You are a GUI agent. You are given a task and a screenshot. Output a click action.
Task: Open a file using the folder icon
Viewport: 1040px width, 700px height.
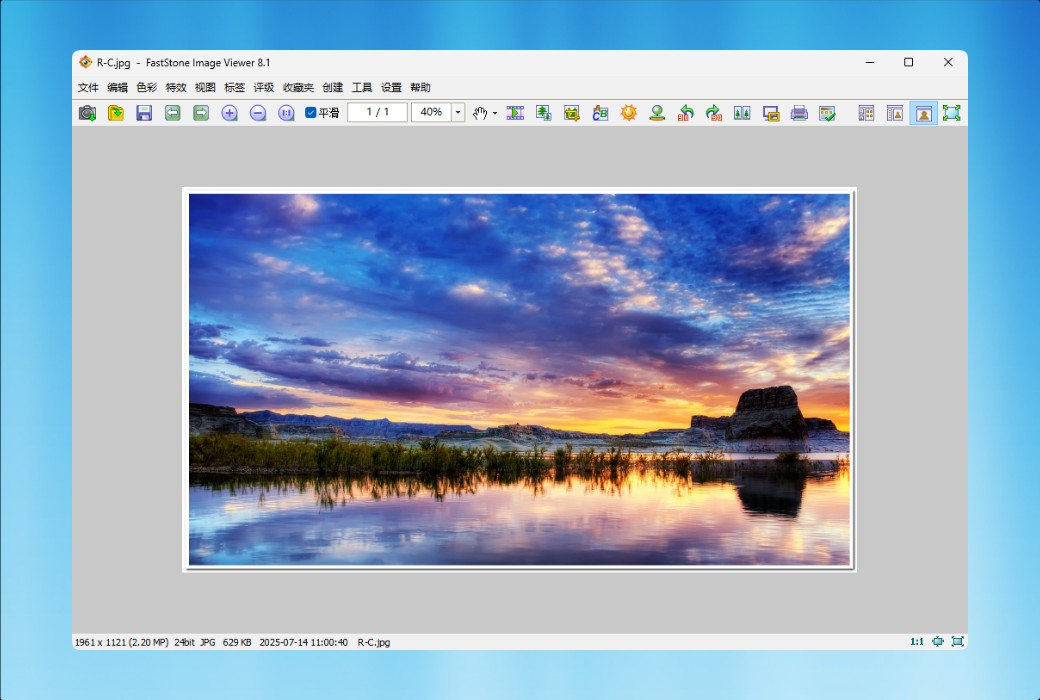[115, 113]
